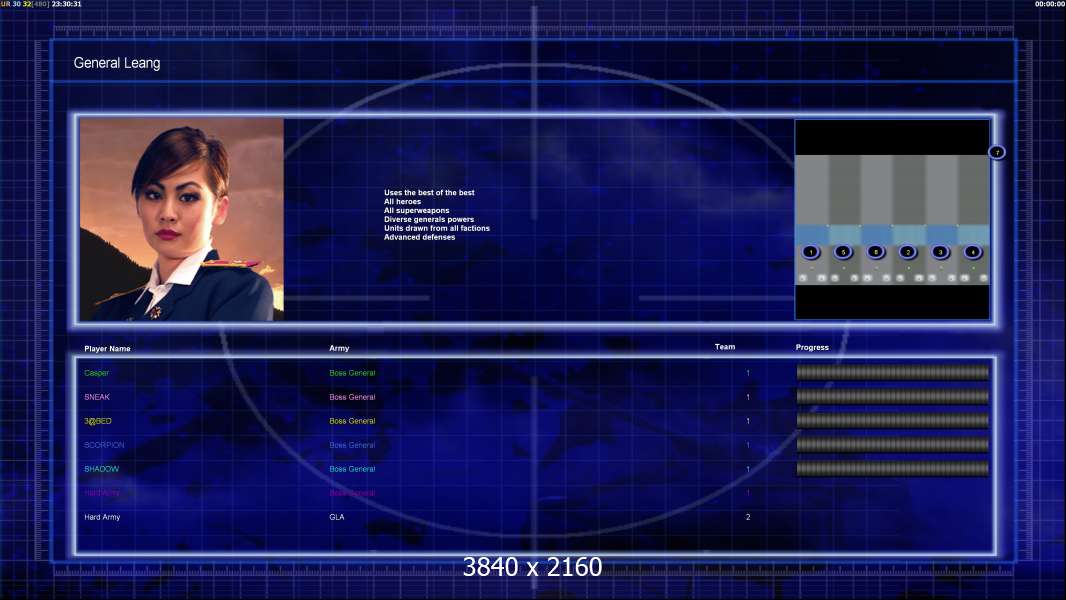Click 3@BED's loading progress bar
Screen dimensions: 1066x600
click(893, 421)
